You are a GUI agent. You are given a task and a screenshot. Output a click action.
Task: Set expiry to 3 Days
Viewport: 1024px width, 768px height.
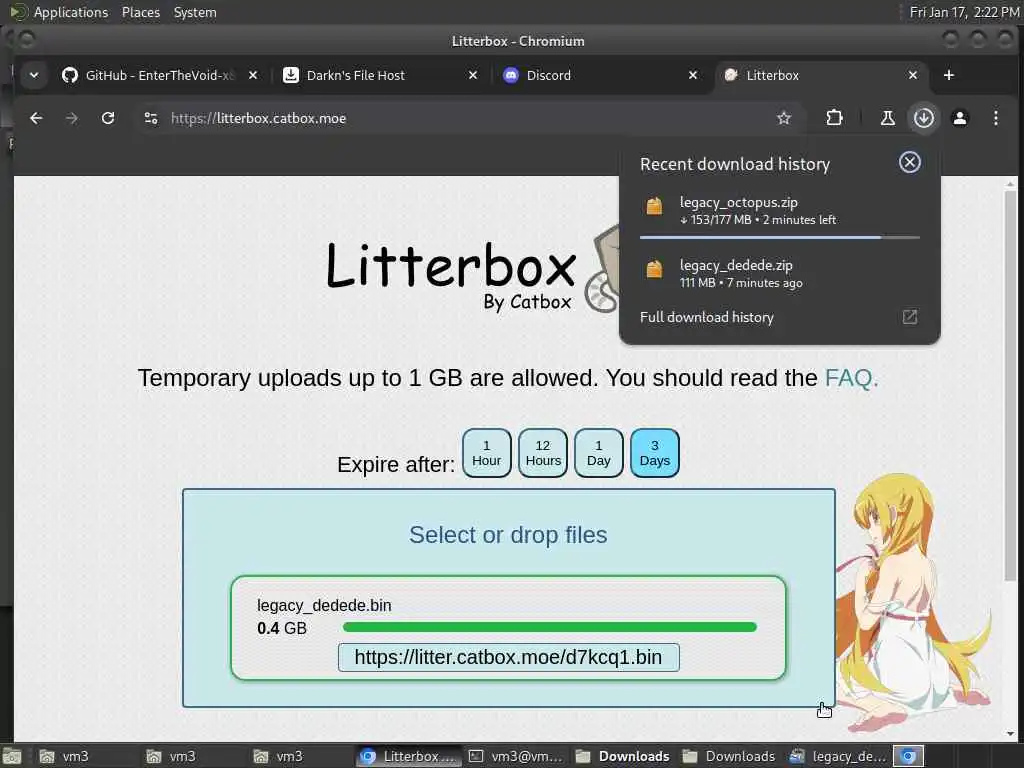point(654,453)
